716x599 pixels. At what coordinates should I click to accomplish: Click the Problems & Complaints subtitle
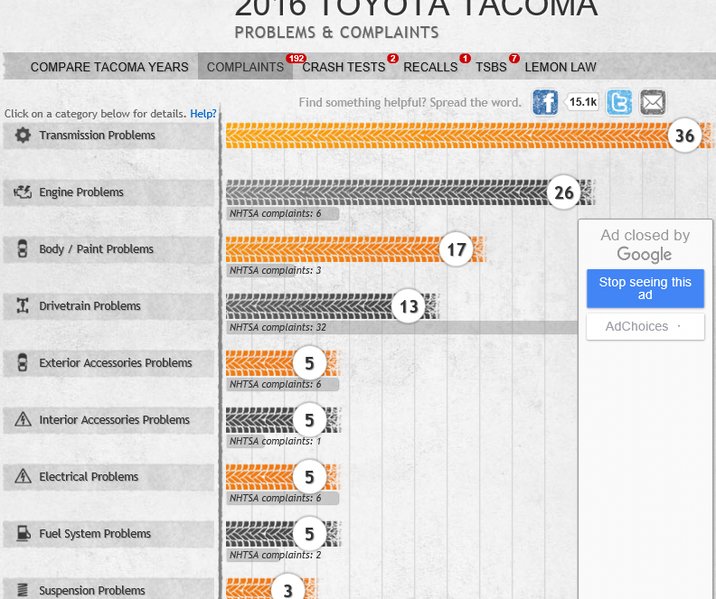[x=337, y=32]
